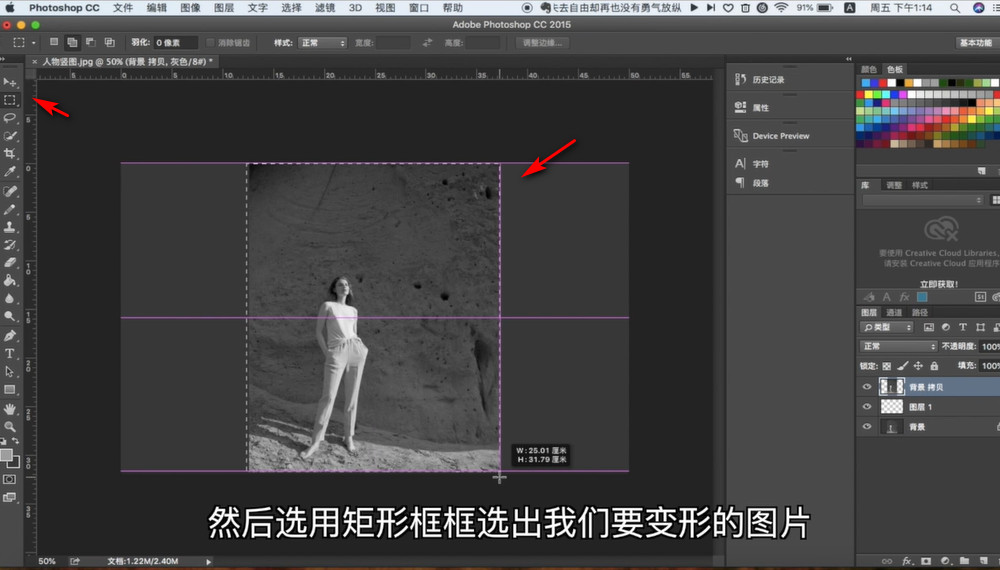Open the layer filter 类型 dropdown
Screen dimensions: 1000x570
point(886,327)
